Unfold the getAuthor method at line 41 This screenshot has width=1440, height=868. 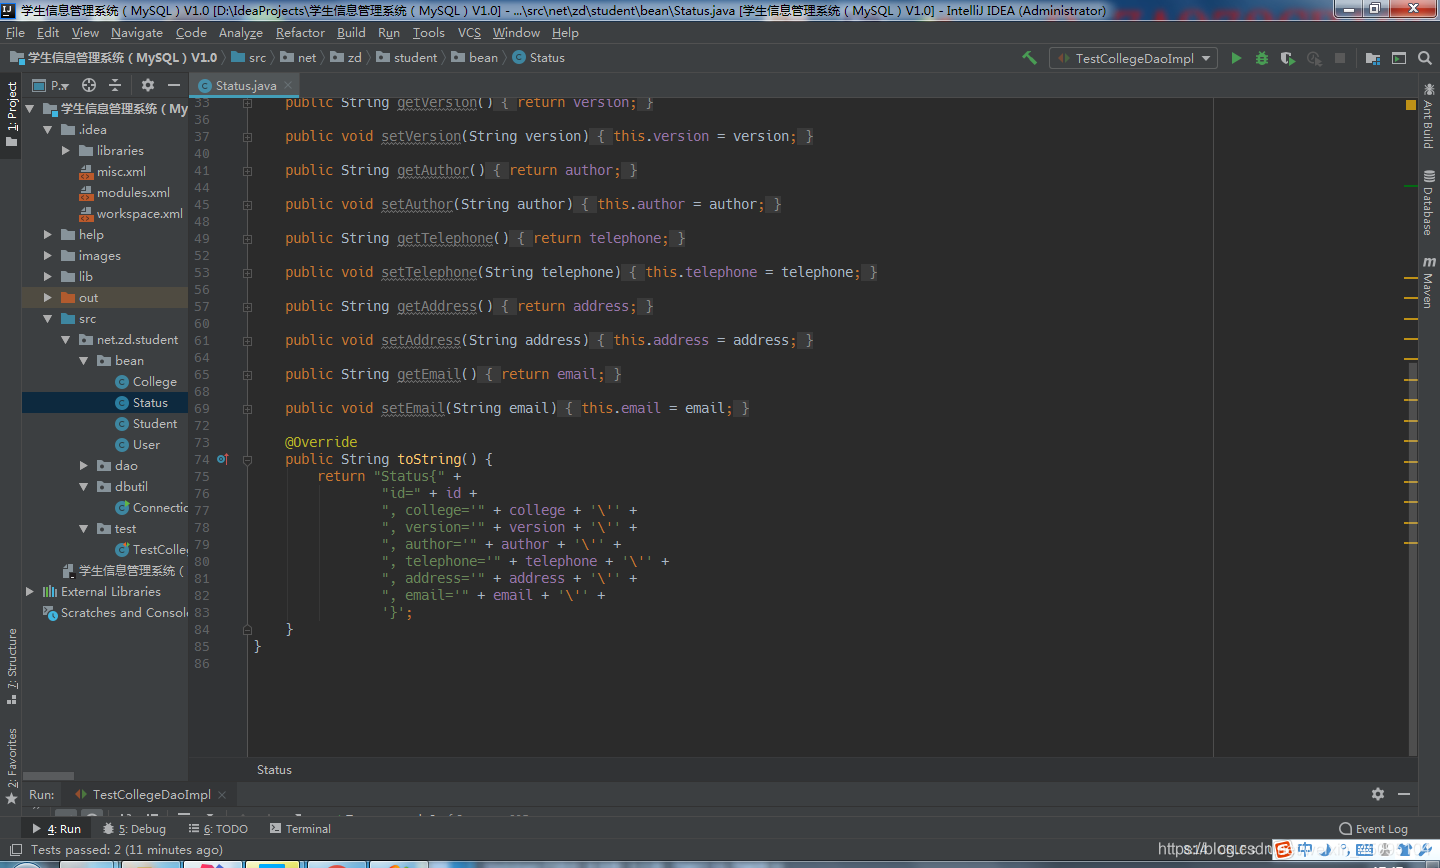pos(247,170)
